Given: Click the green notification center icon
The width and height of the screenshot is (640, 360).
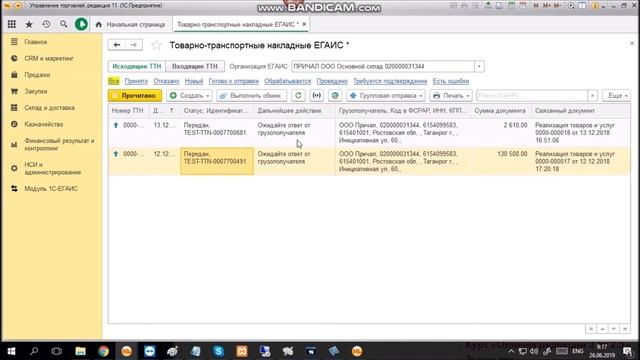Looking at the screenshot, I should [x=81, y=24].
